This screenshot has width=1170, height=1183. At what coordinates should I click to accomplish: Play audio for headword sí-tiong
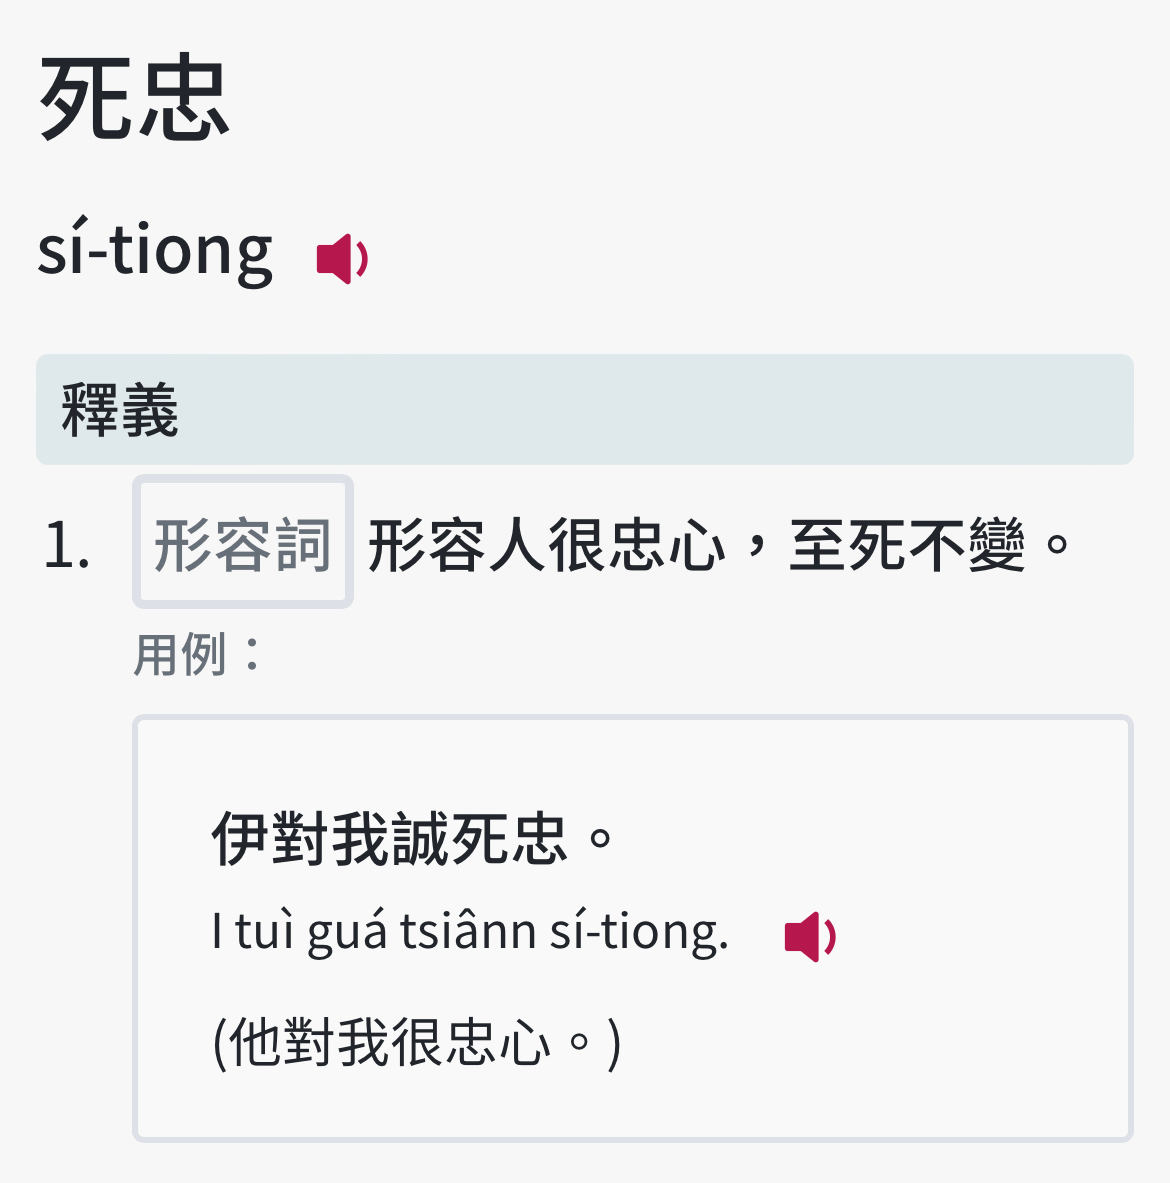[342, 259]
